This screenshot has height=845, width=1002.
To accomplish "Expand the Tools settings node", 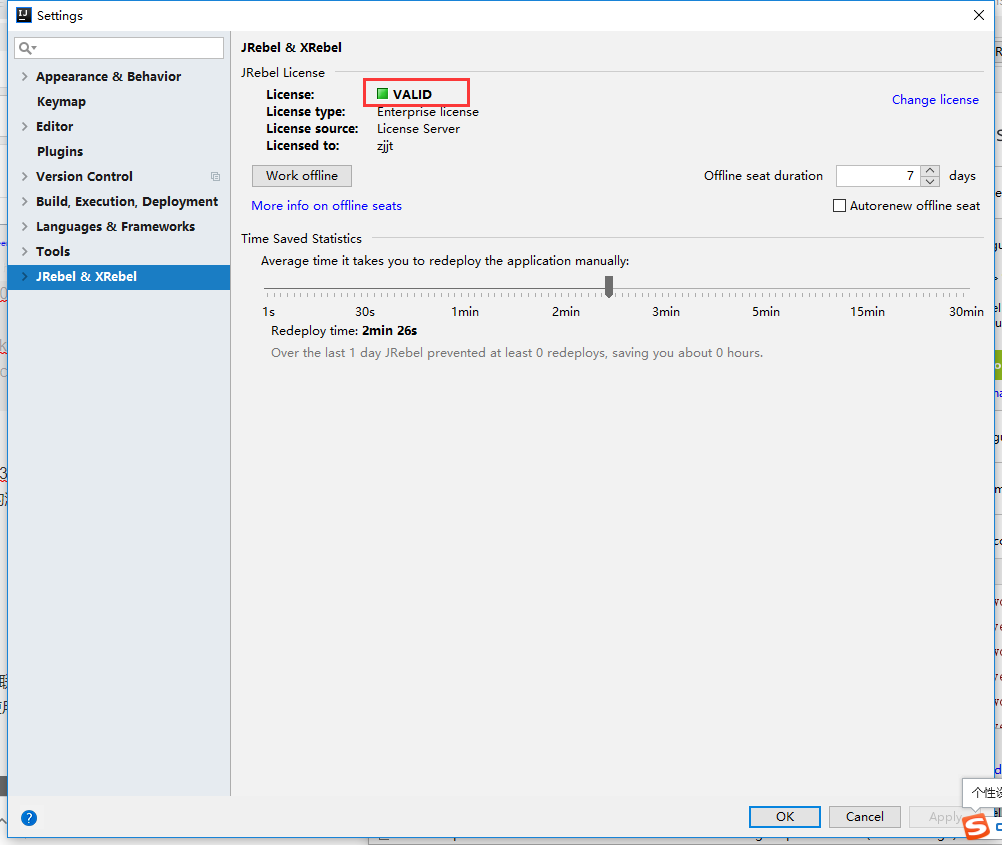I will 24,251.
